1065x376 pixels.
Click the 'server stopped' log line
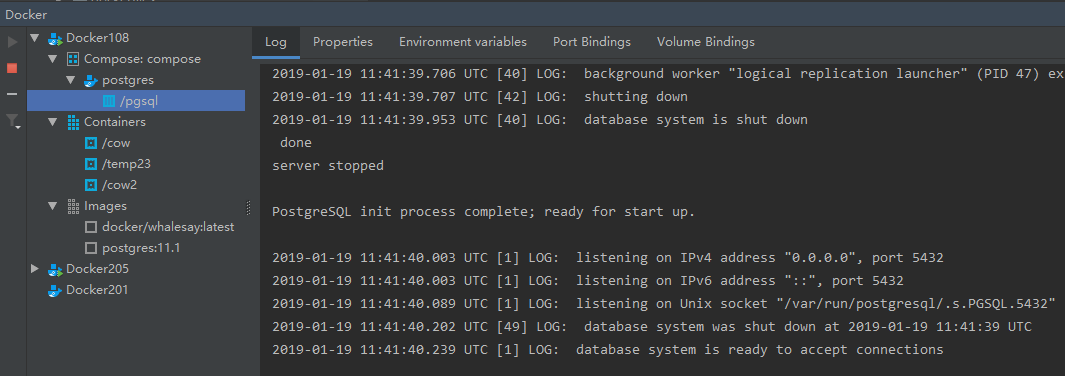(328, 166)
